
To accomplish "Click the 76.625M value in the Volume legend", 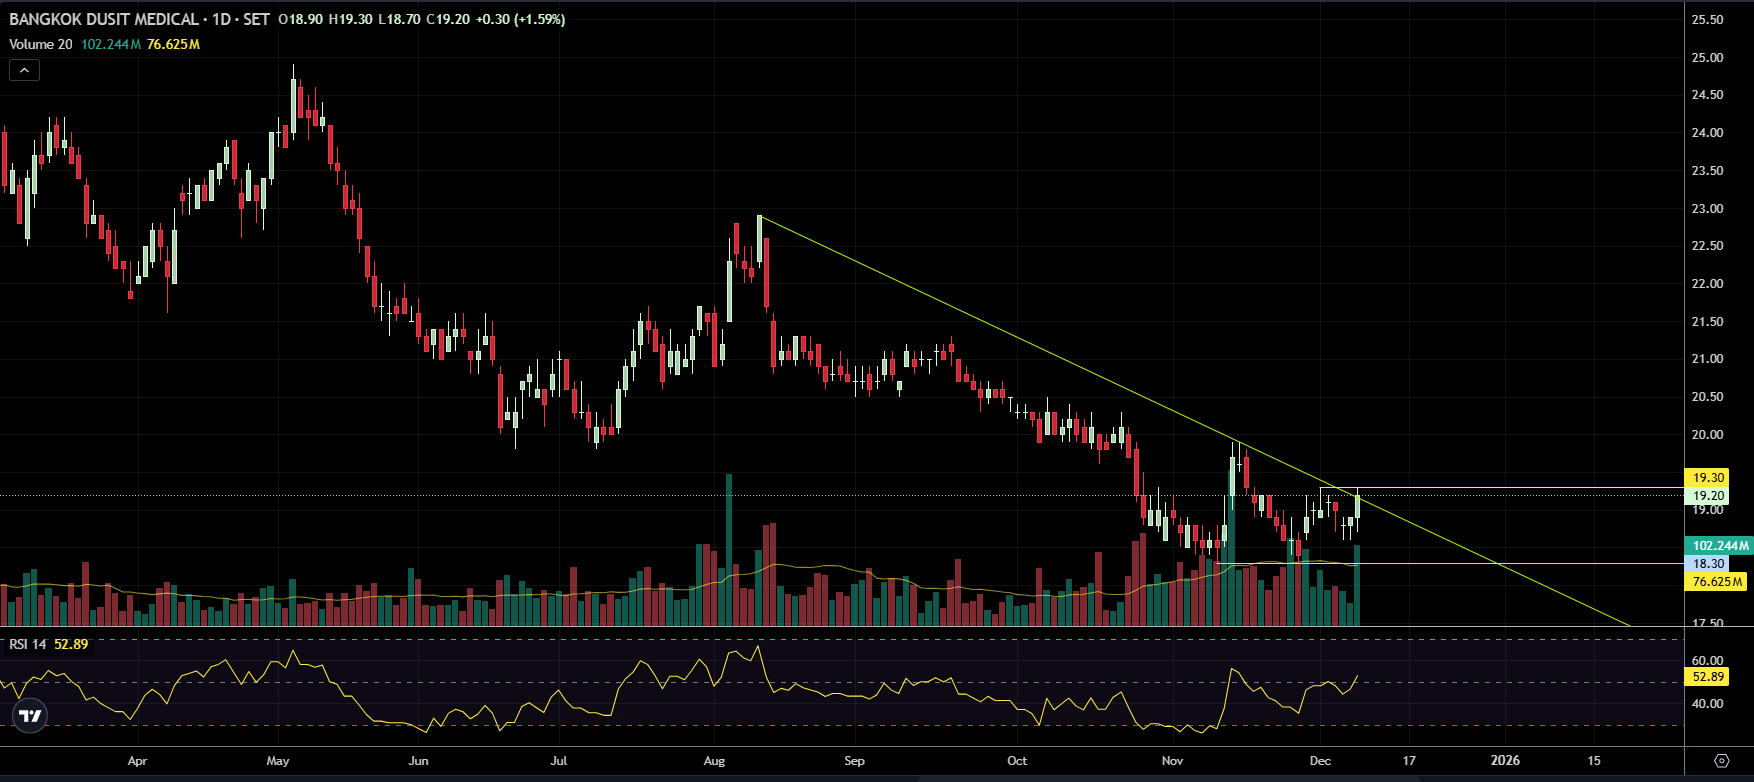I will coord(173,44).
